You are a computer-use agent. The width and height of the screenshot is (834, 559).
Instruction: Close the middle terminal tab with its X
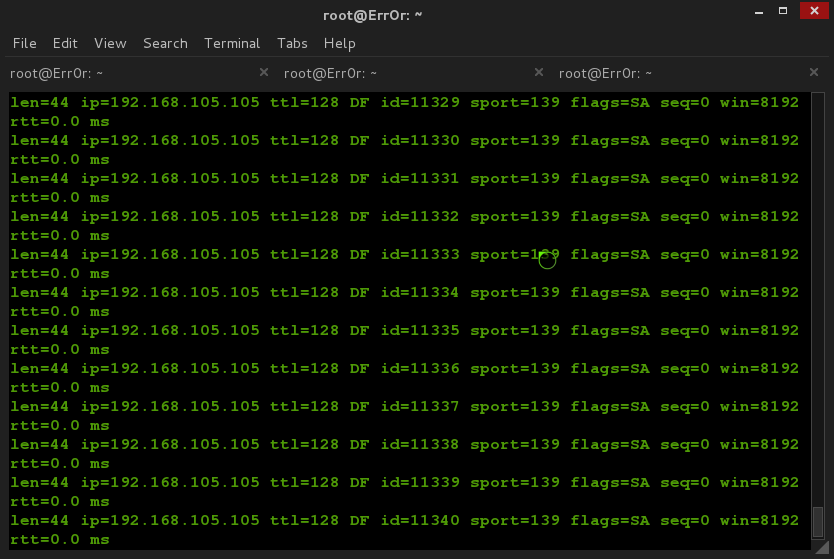point(539,72)
